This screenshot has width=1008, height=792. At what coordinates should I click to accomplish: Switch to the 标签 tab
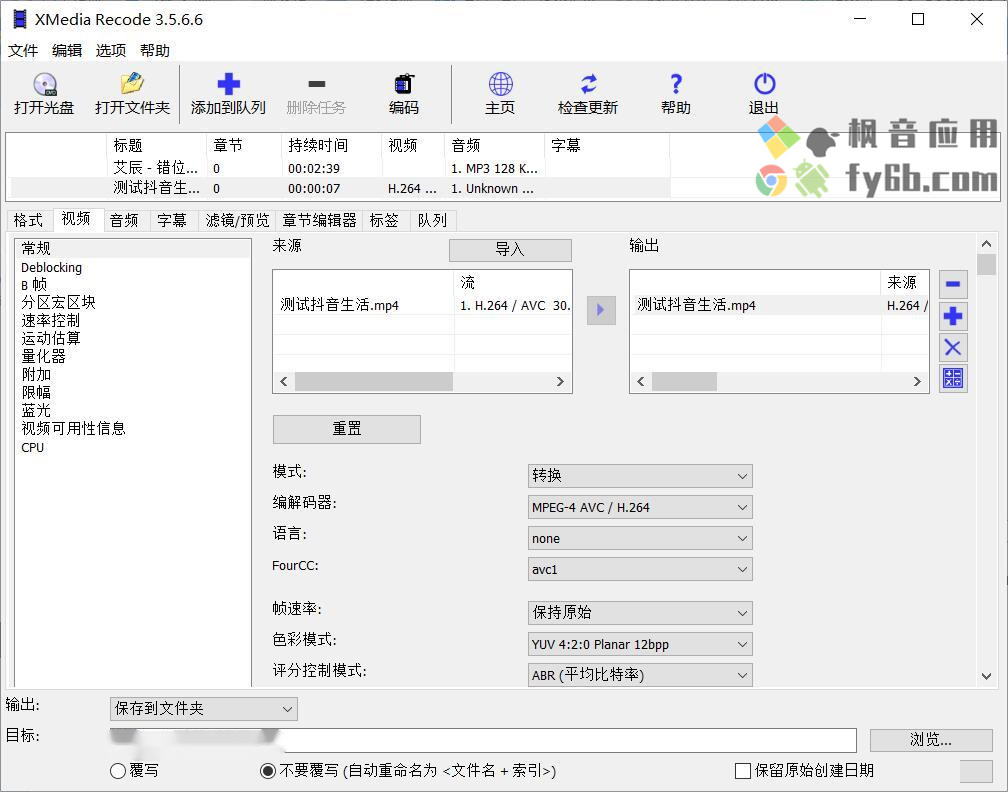point(384,220)
